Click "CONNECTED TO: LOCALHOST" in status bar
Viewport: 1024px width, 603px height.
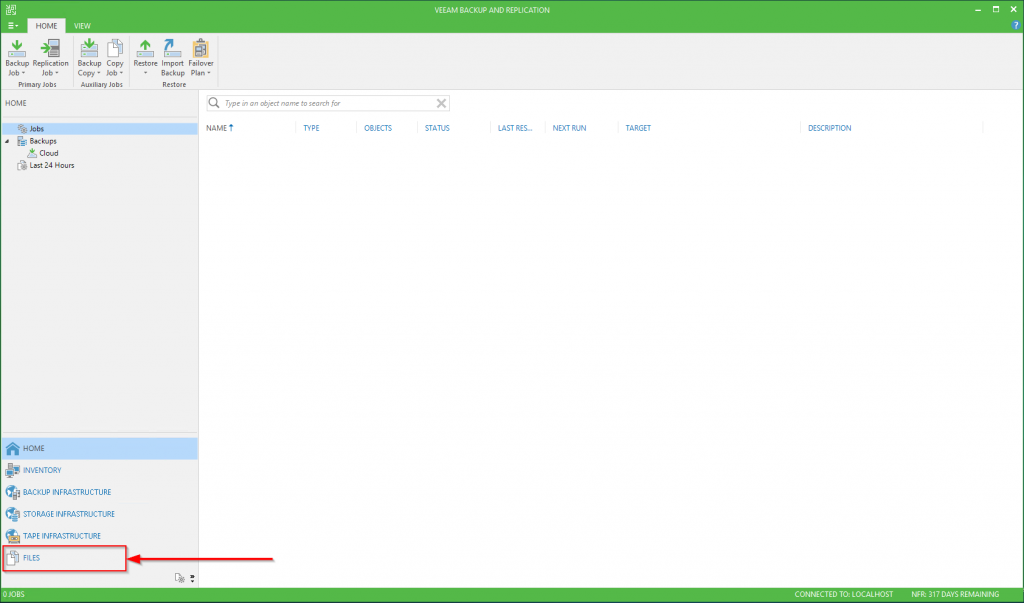844,595
